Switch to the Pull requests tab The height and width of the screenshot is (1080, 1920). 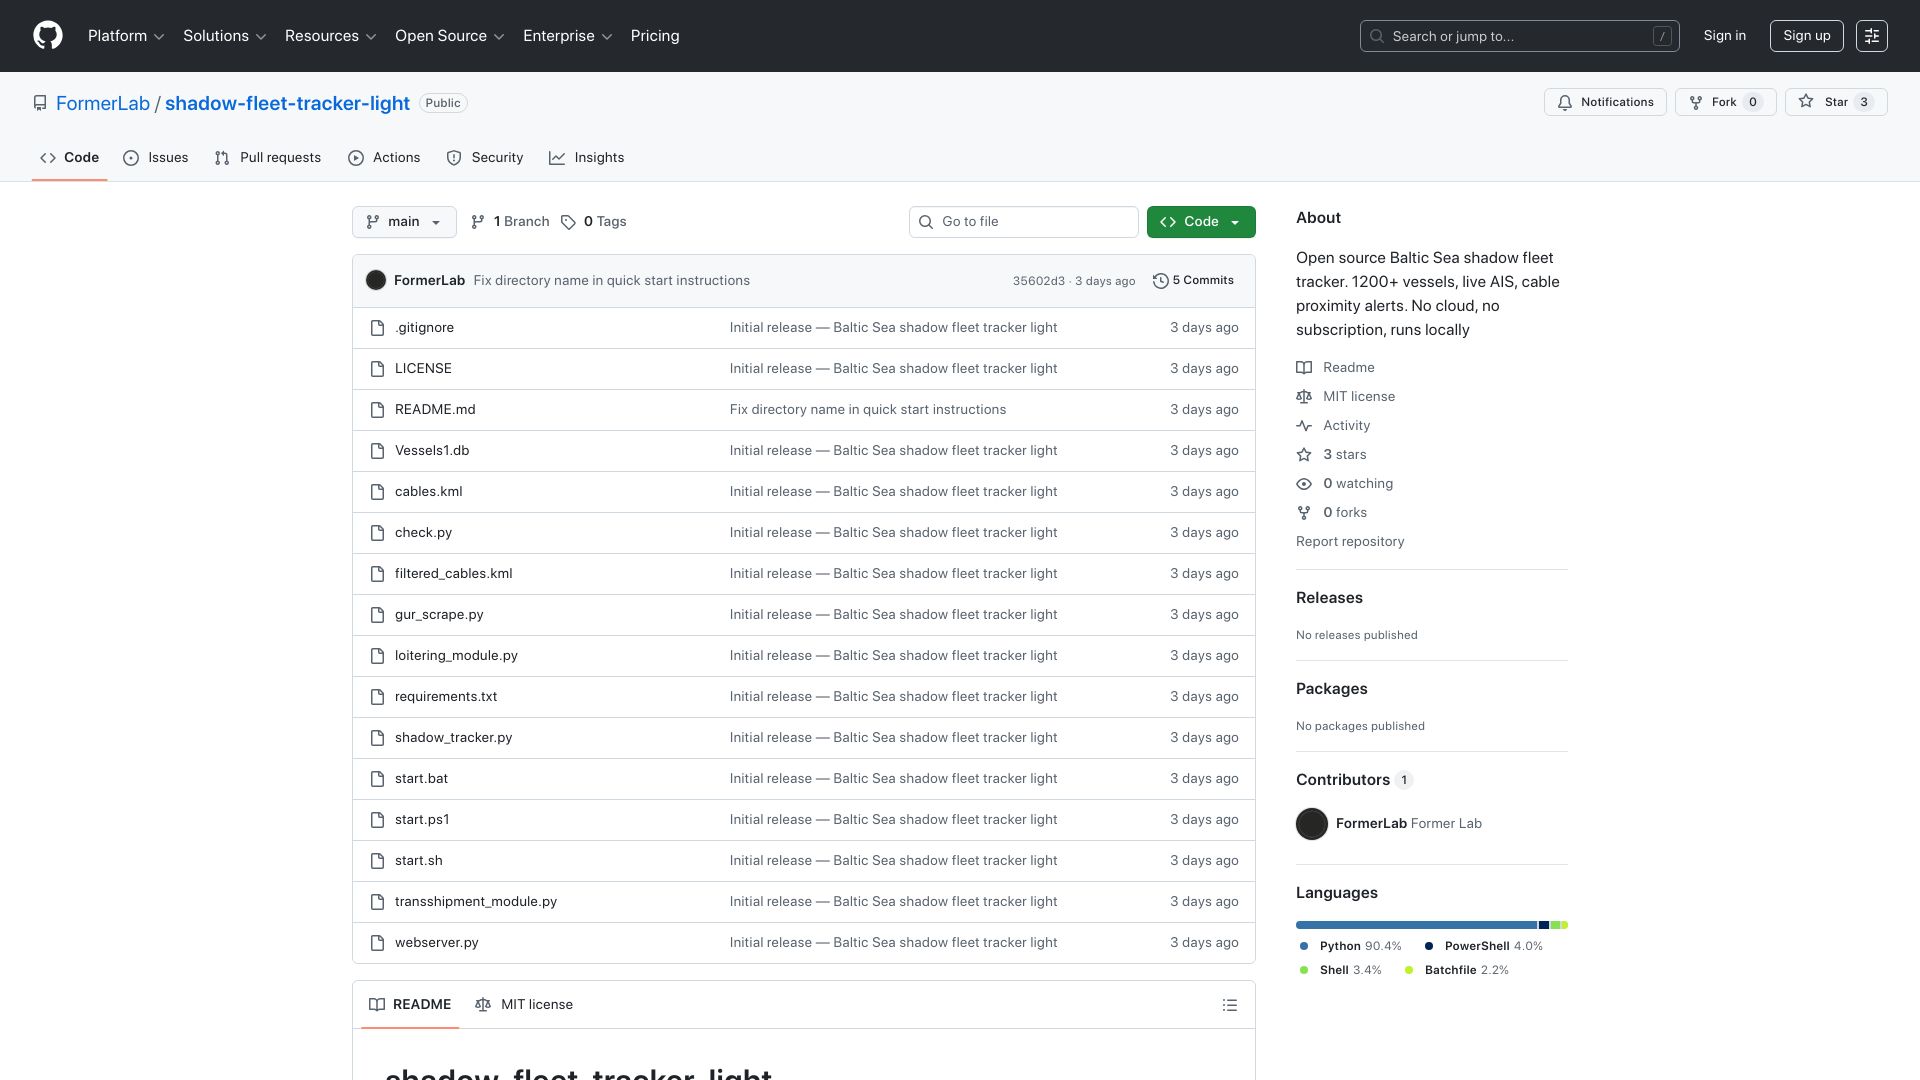268,158
